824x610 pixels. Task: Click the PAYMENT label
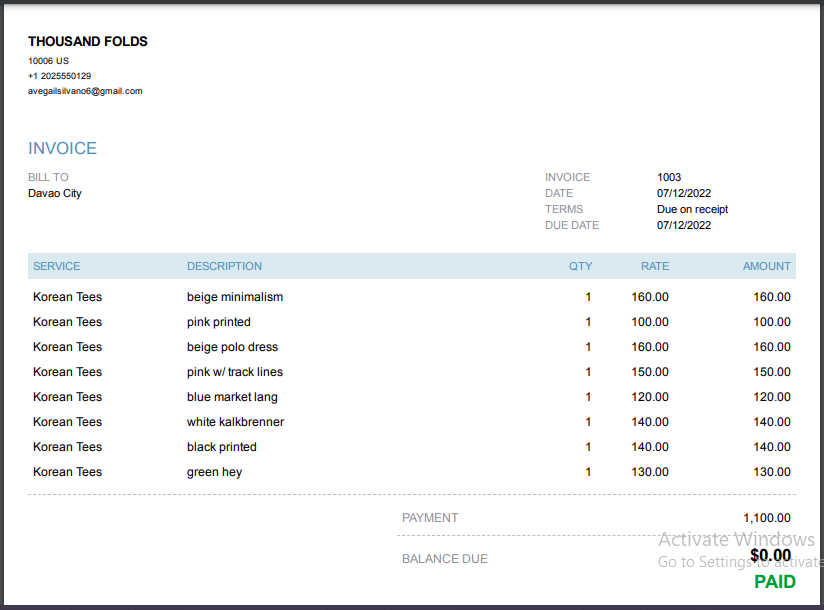430,518
